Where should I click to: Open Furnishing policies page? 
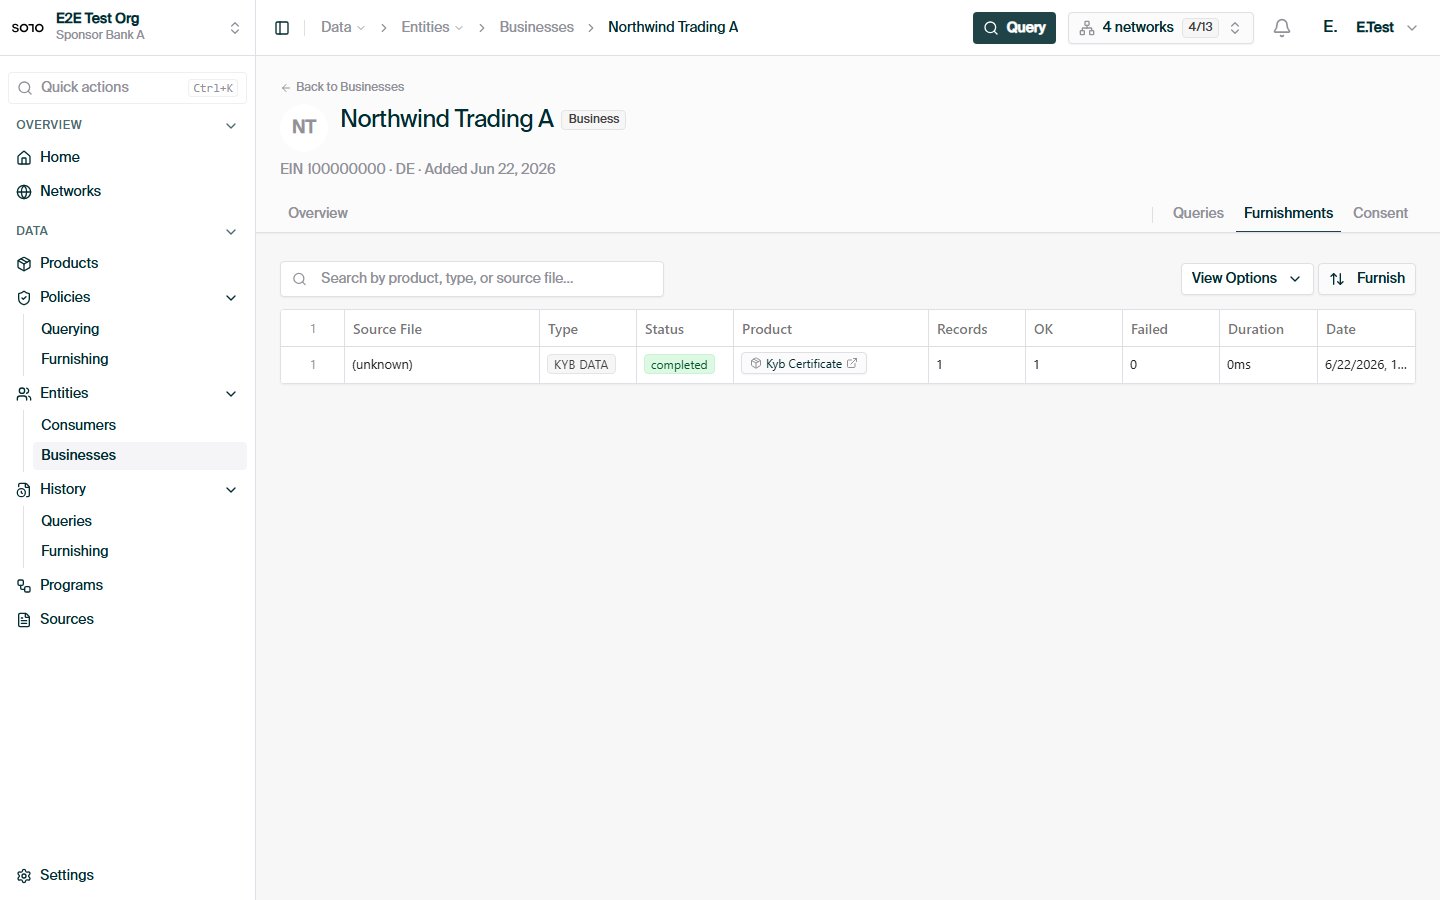click(75, 359)
